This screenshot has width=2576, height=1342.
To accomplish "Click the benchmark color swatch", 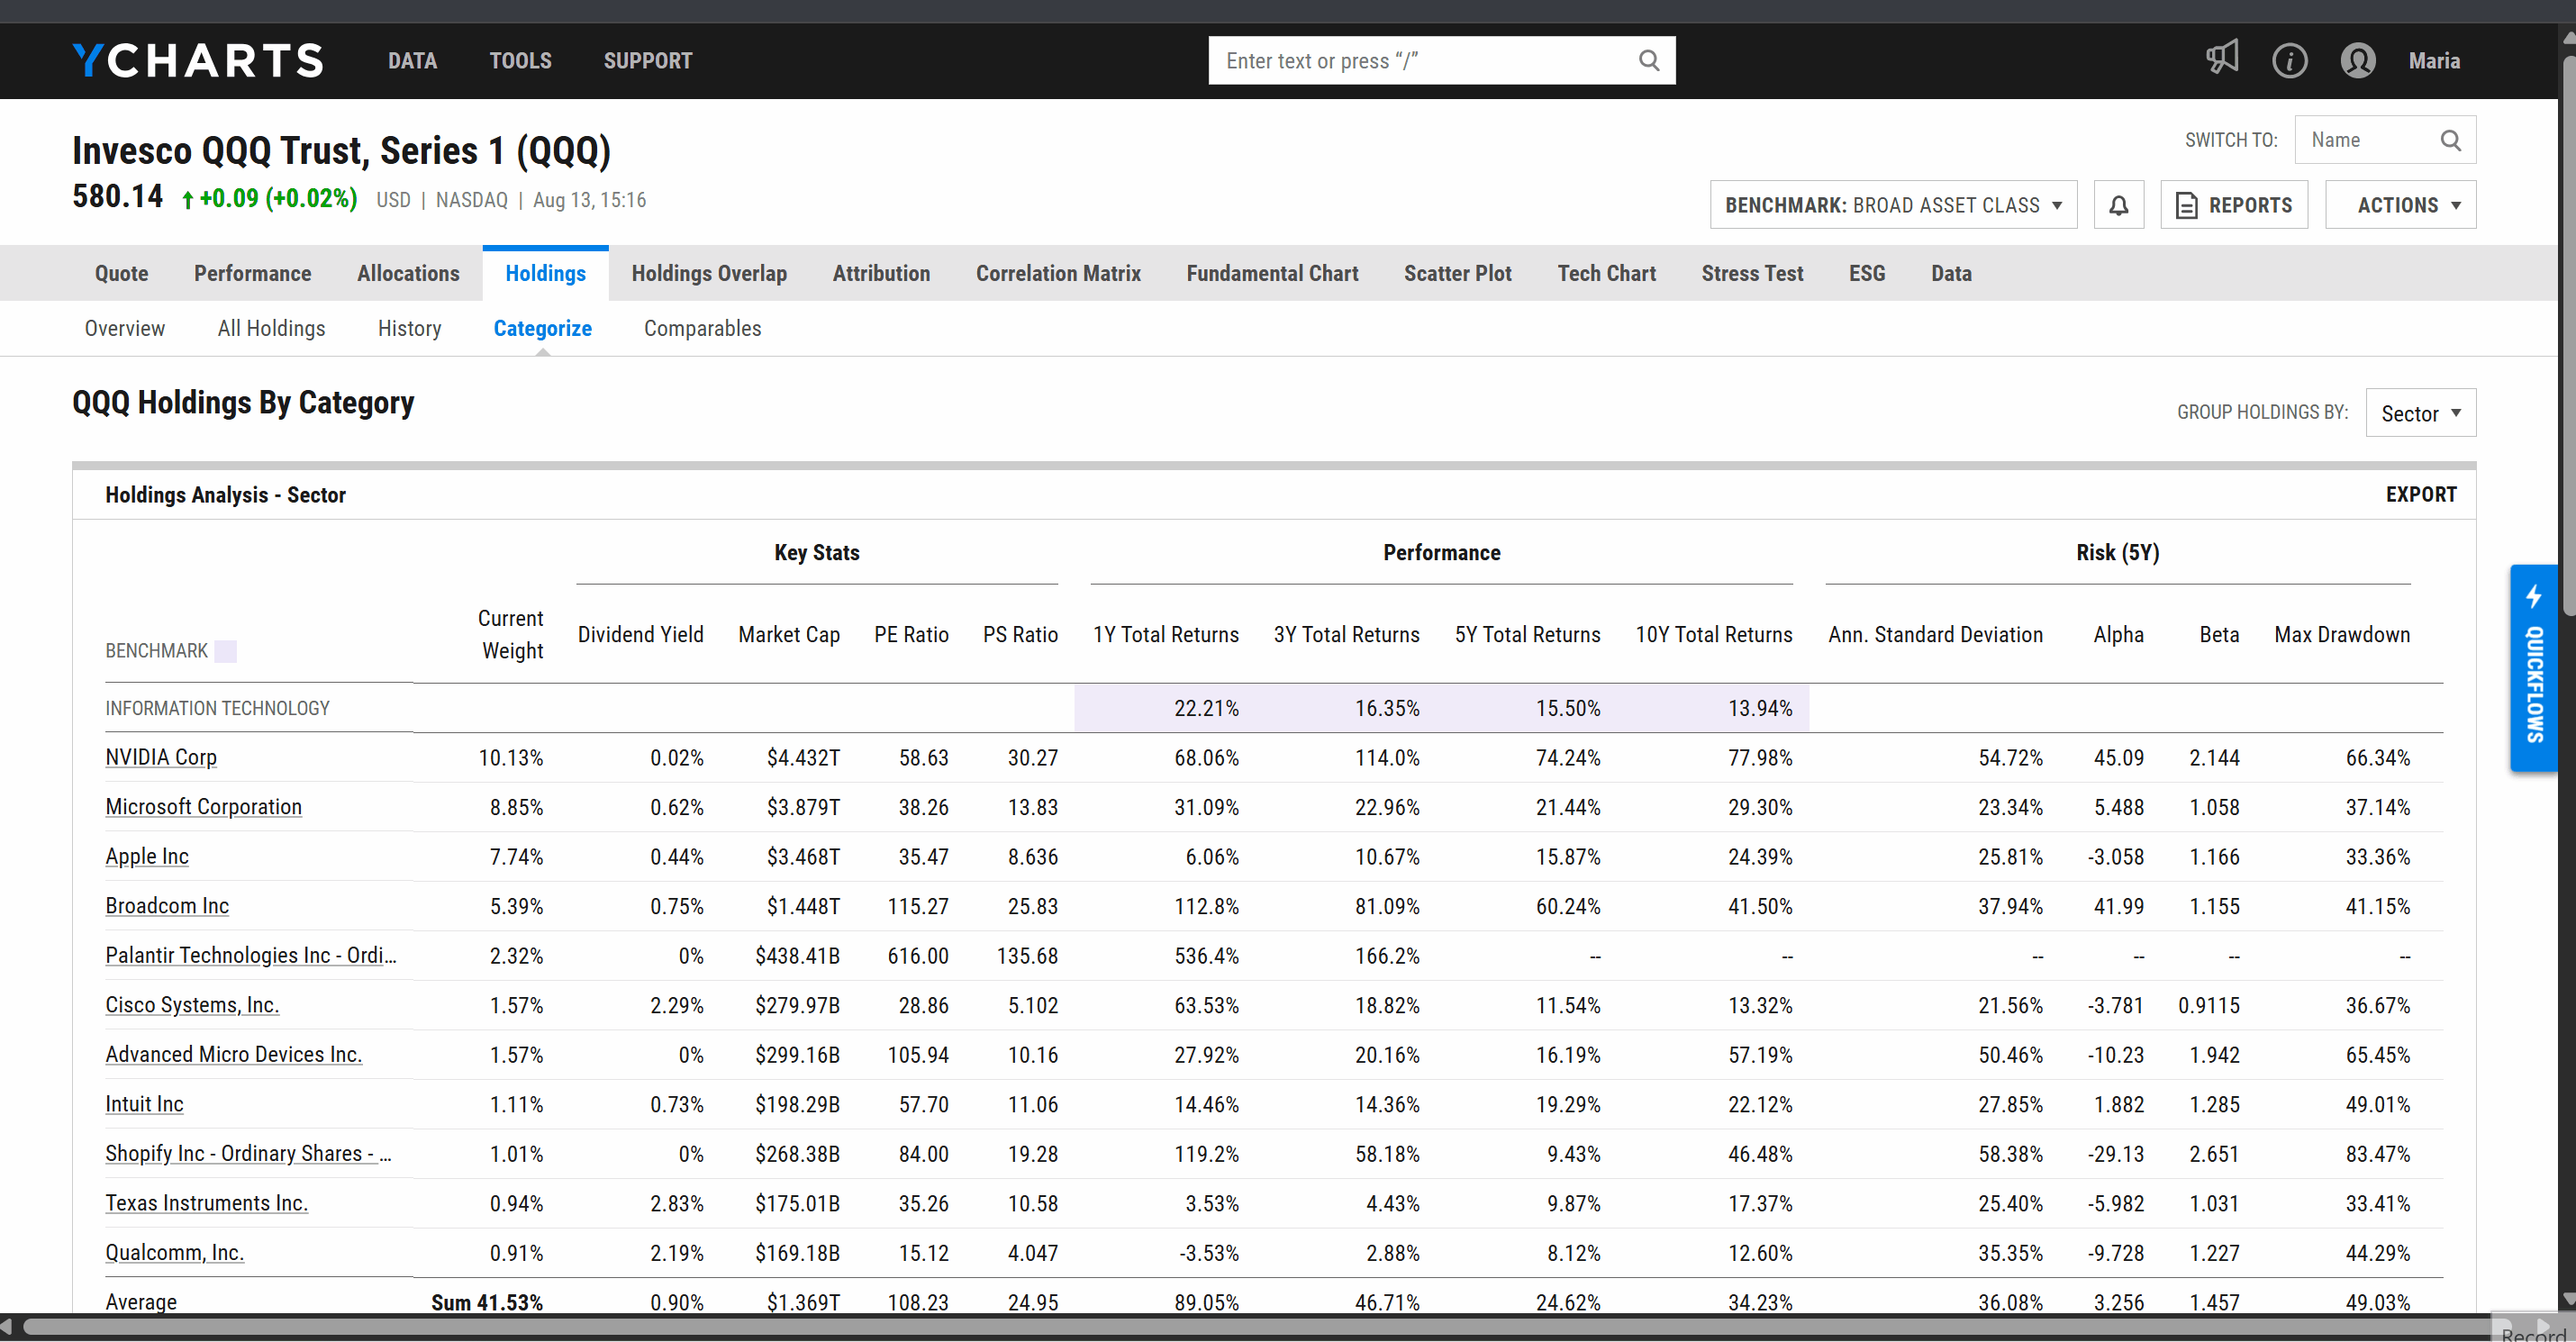I will pyautogui.click(x=226, y=651).
